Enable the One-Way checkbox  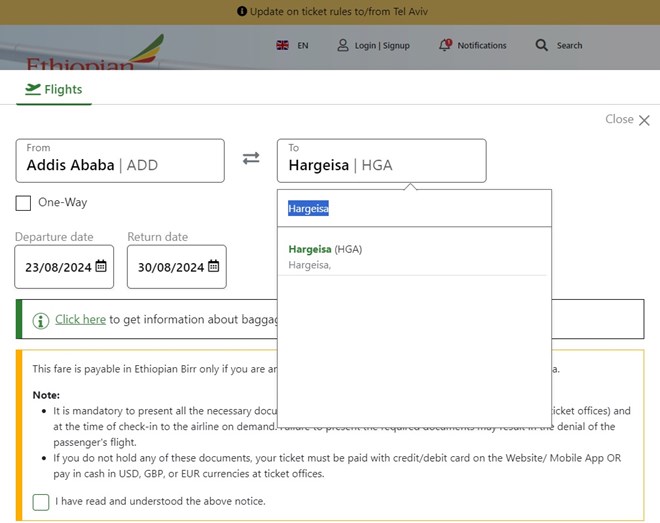coord(23,203)
